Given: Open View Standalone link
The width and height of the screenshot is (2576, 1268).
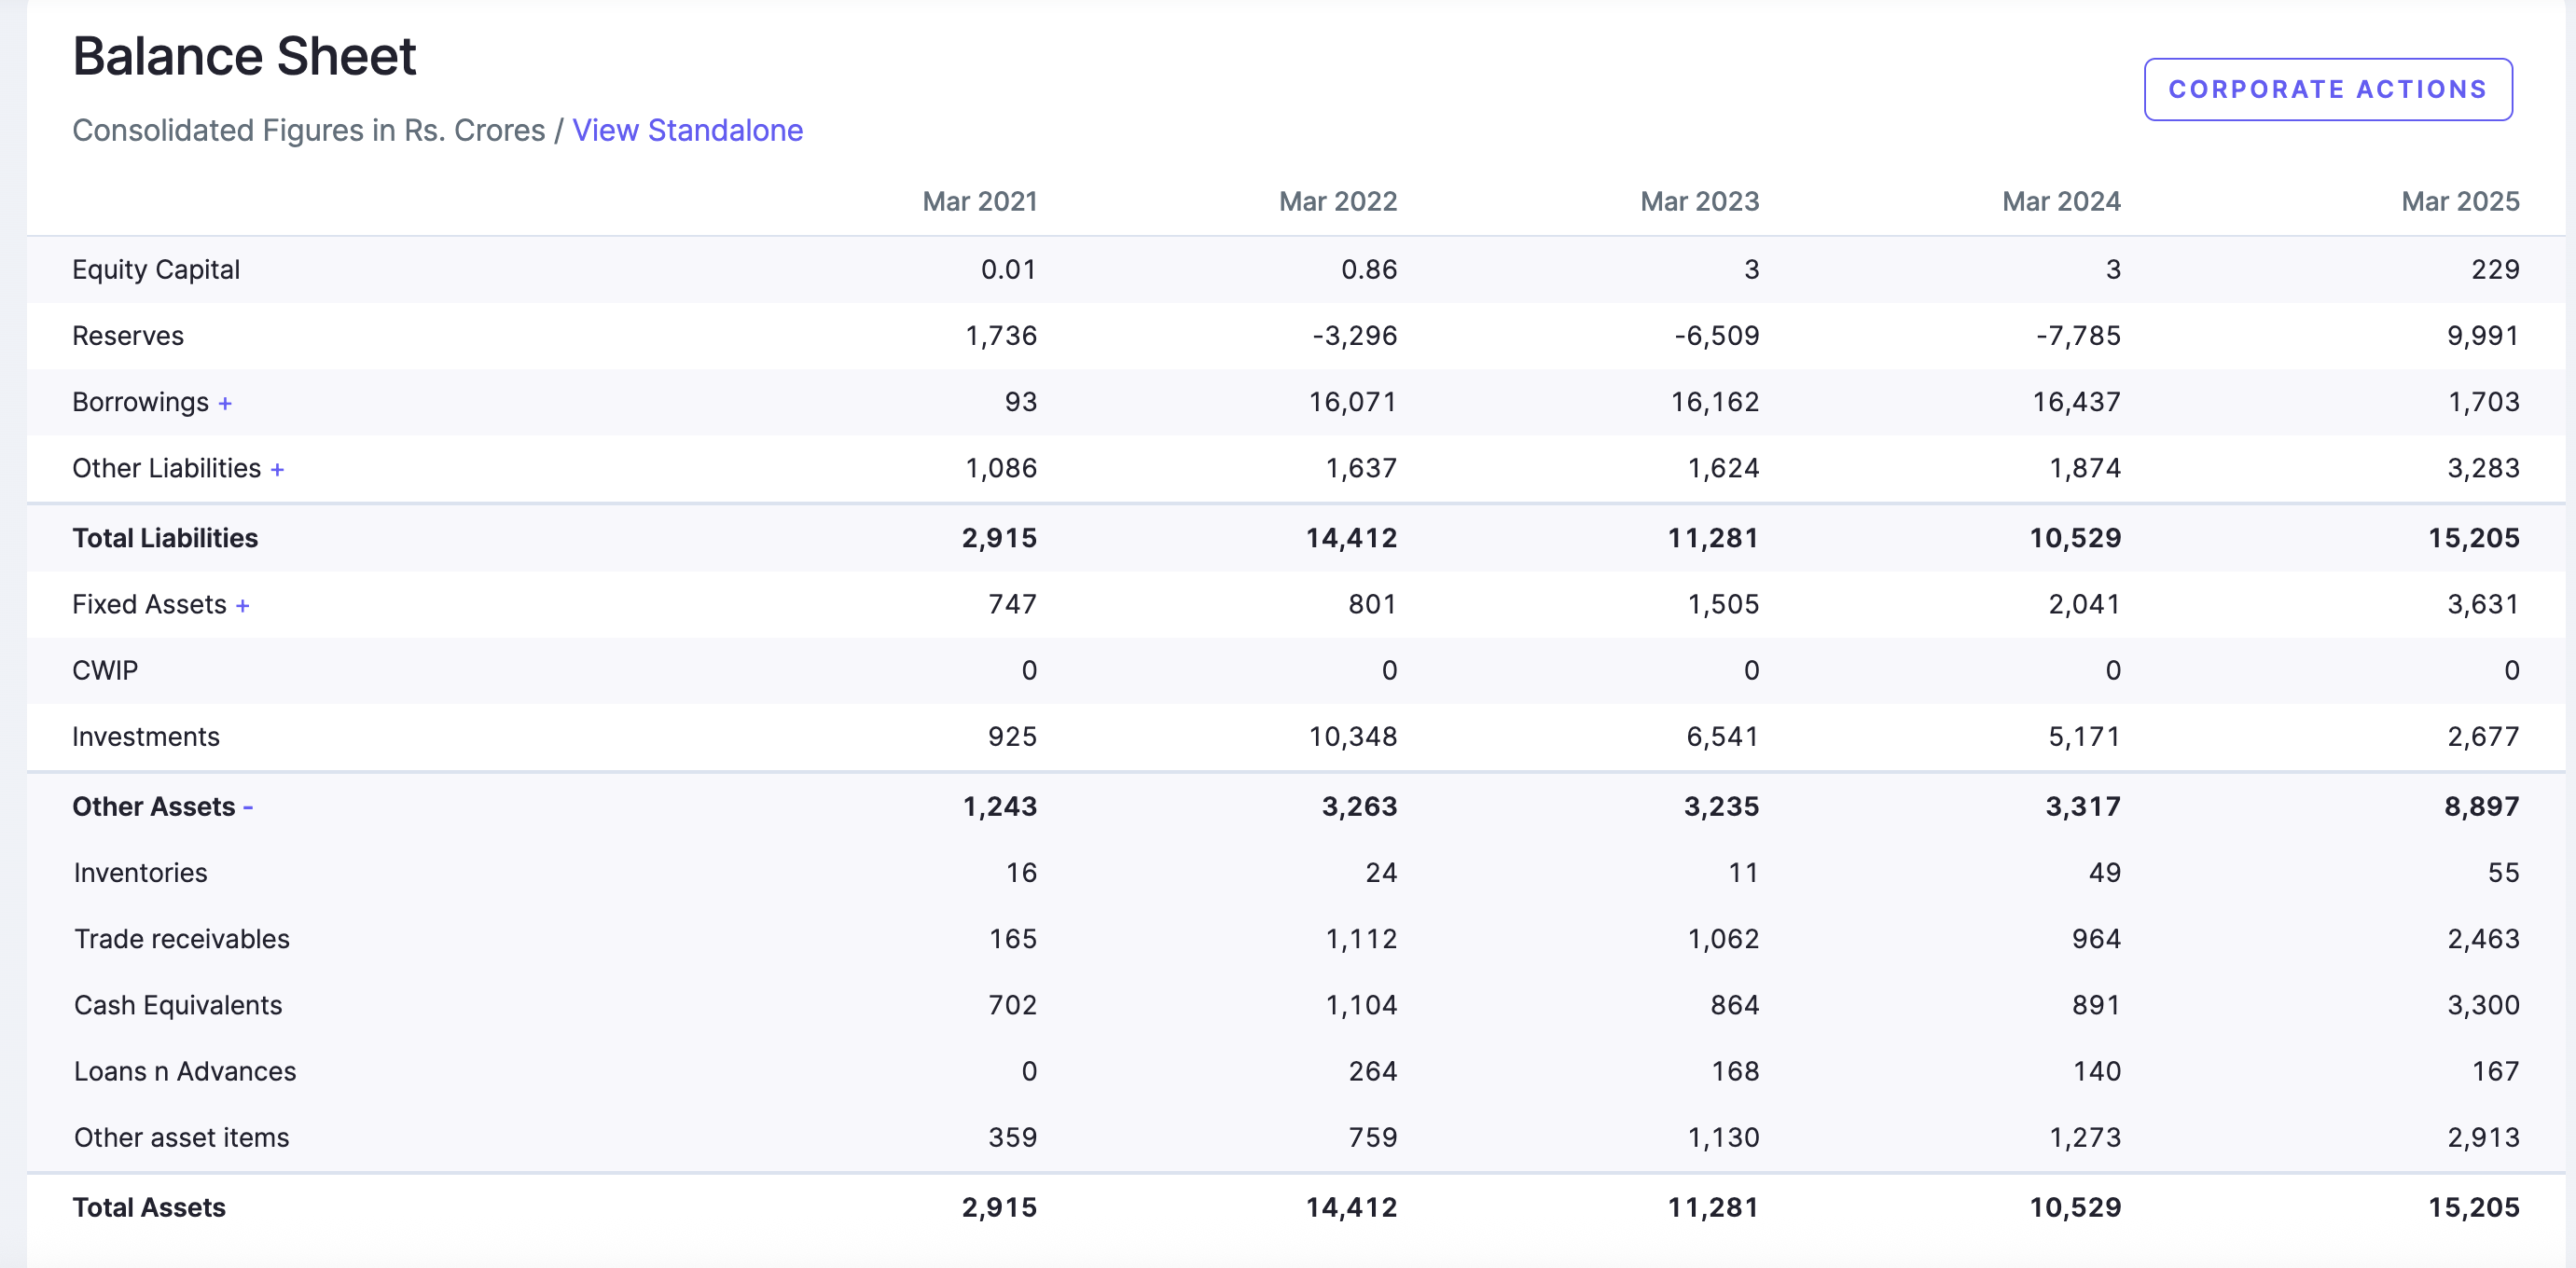Looking at the screenshot, I should point(687,130).
